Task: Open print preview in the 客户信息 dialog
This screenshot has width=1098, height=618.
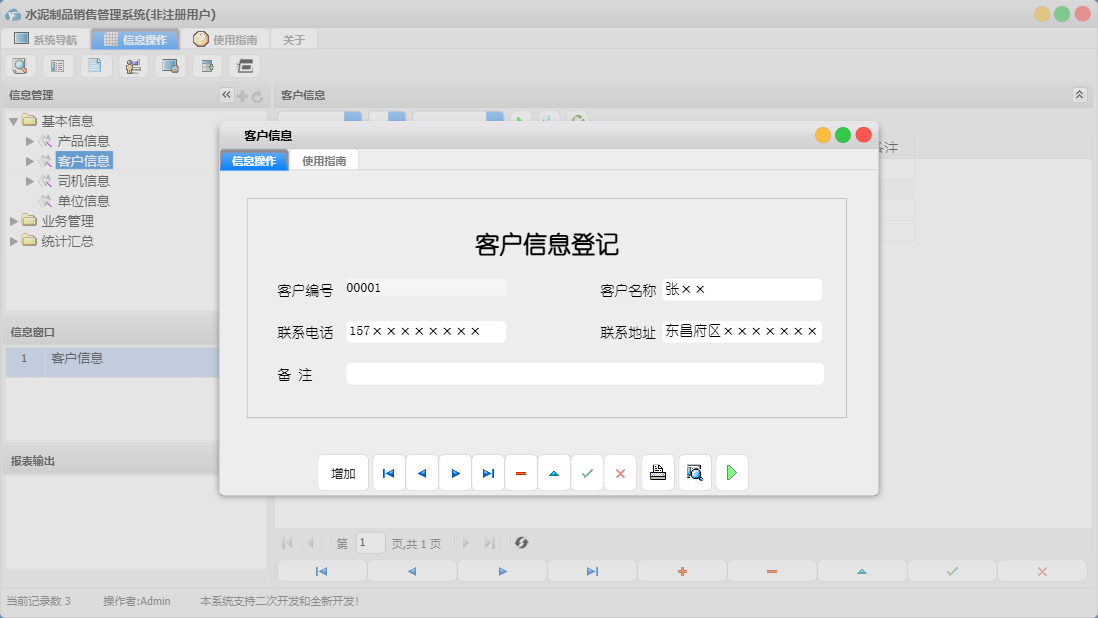Action: point(694,472)
